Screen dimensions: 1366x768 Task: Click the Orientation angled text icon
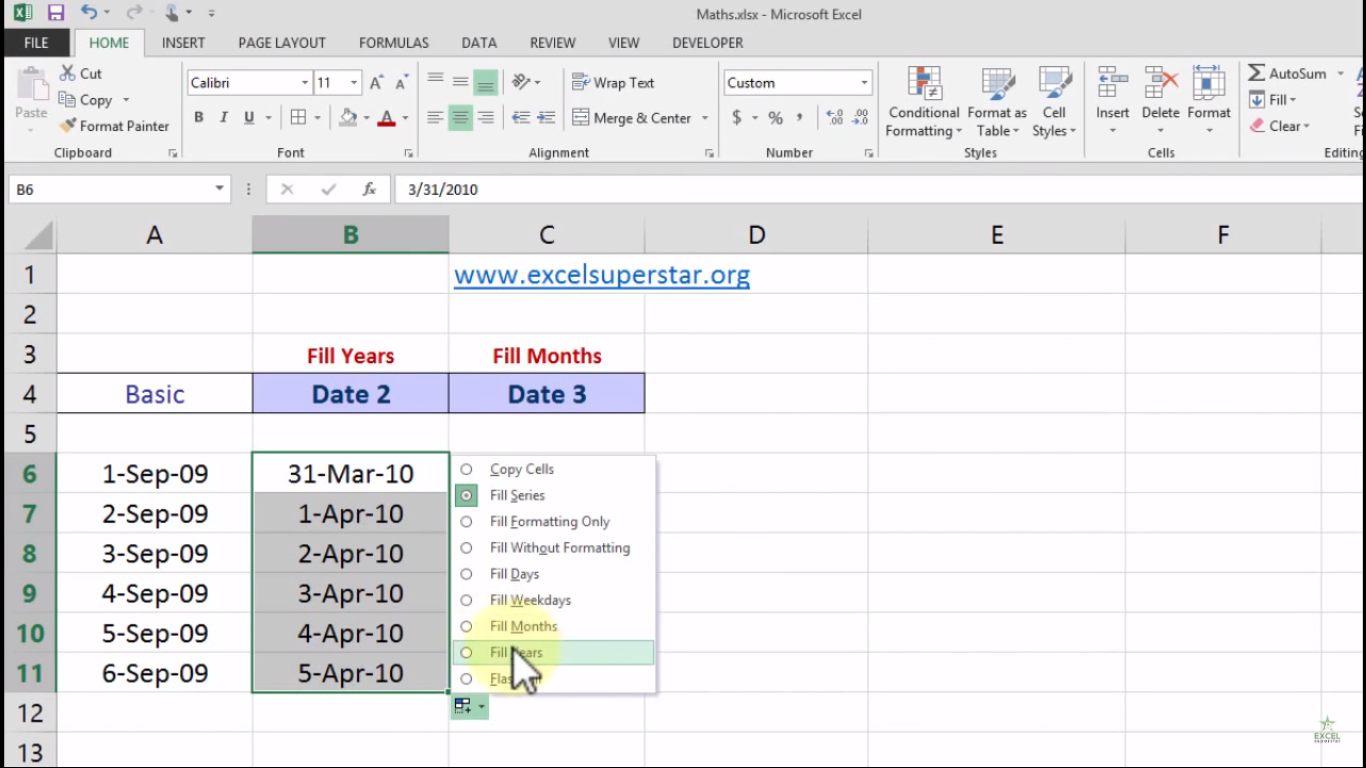tap(521, 82)
